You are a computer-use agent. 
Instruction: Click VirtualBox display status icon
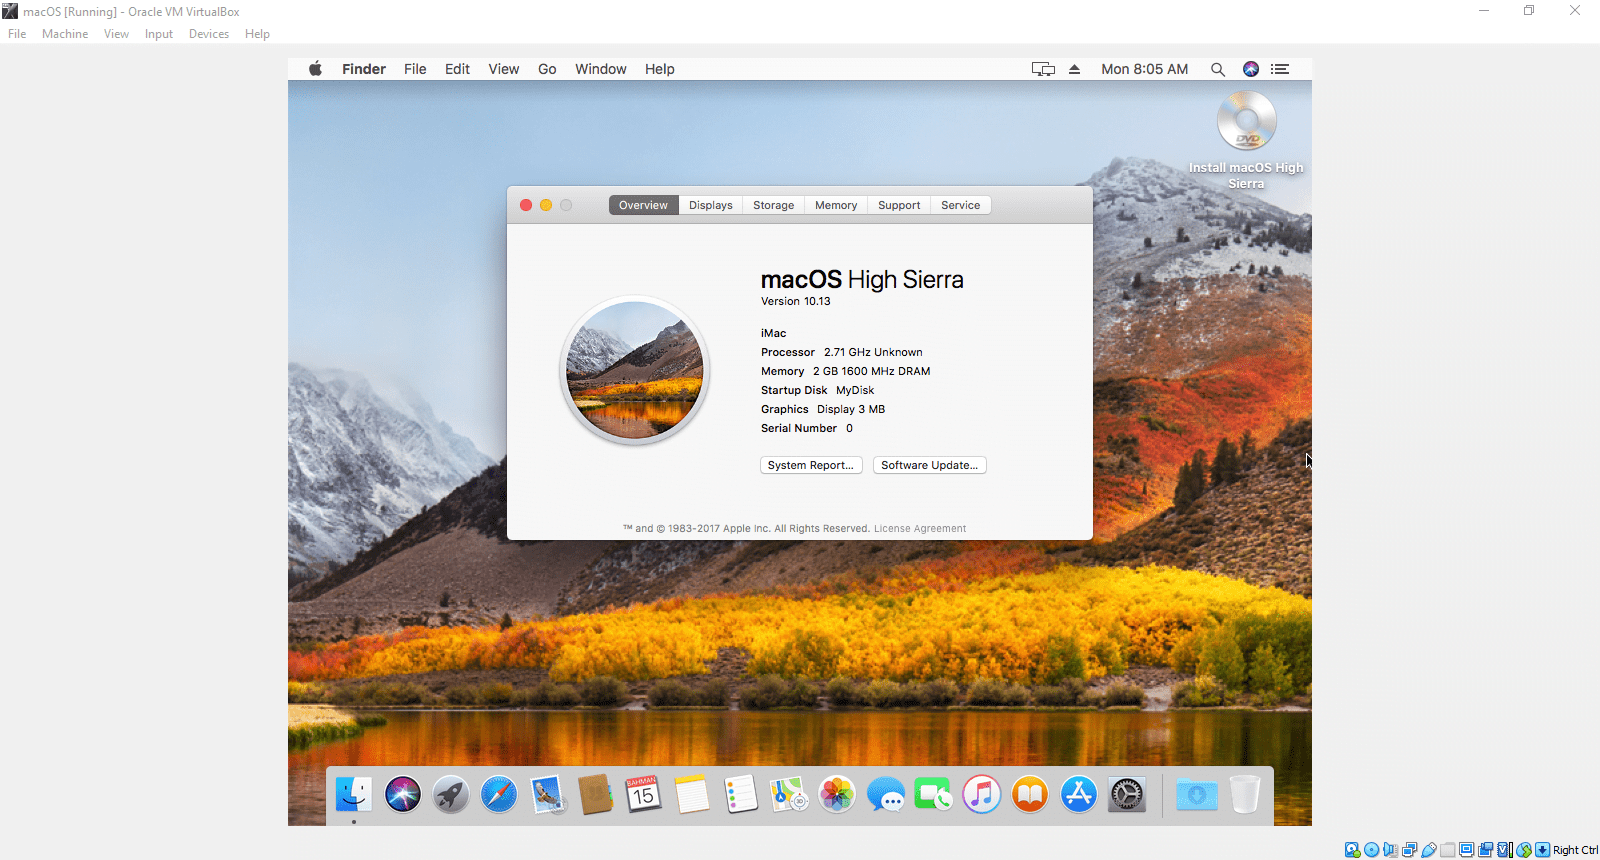(1467, 850)
